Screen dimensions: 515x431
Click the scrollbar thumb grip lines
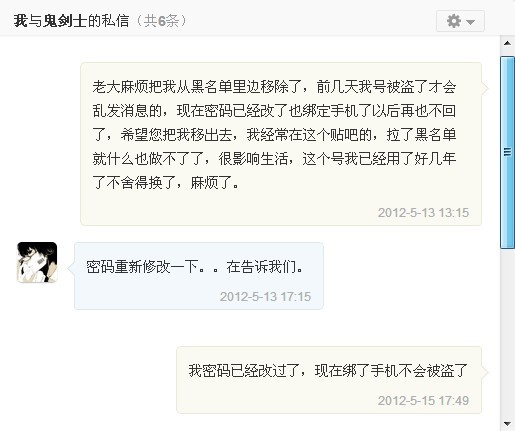click(507, 152)
